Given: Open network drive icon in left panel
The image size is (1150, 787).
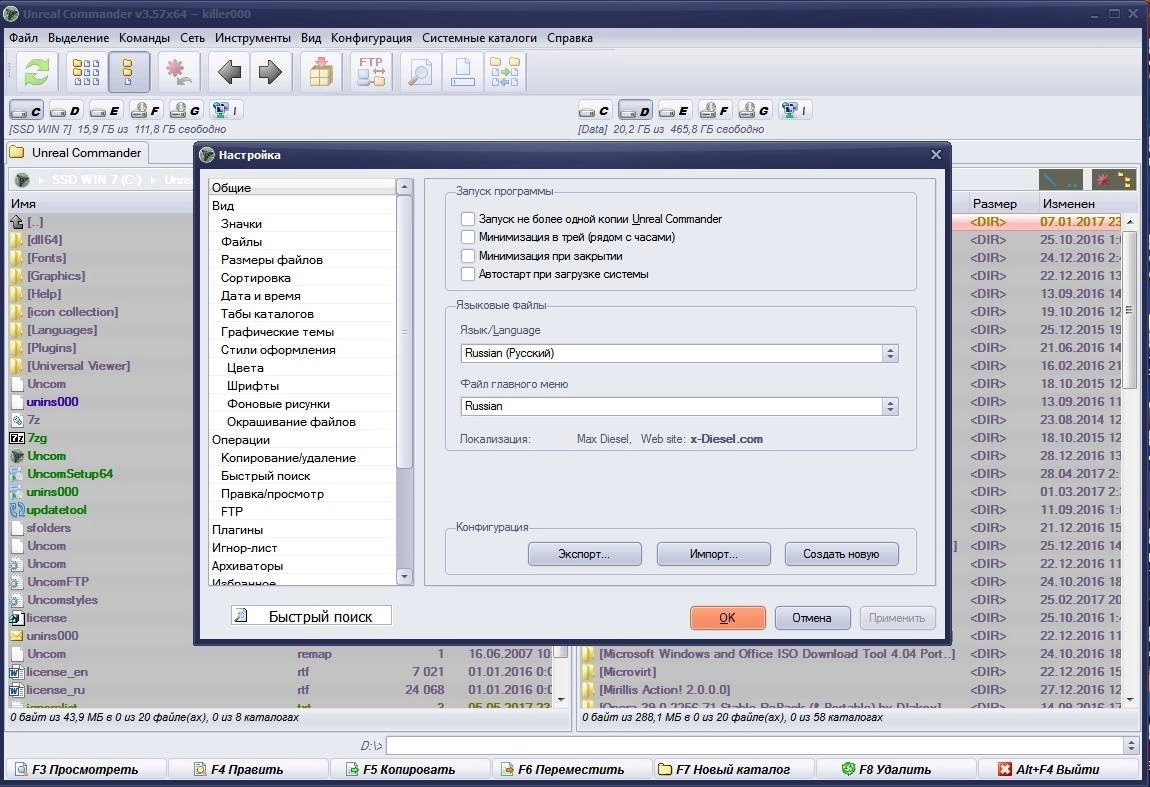Looking at the screenshot, I should (x=225, y=111).
